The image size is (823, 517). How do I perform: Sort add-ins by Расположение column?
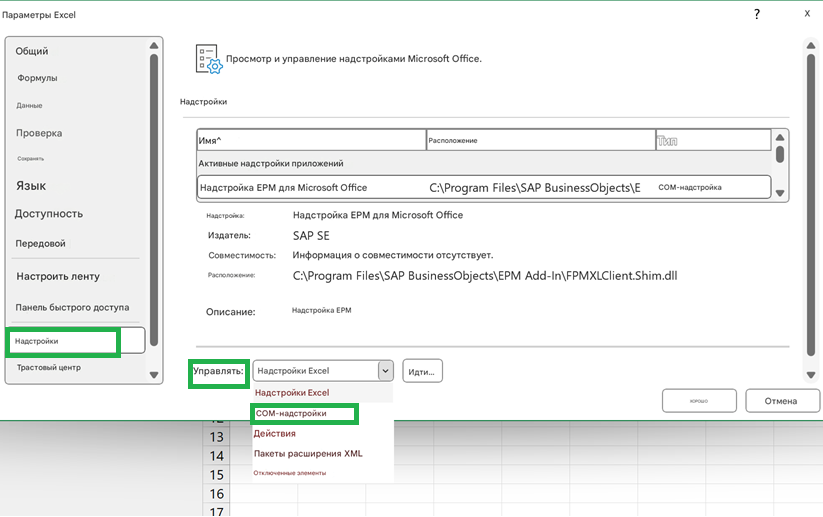541,140
